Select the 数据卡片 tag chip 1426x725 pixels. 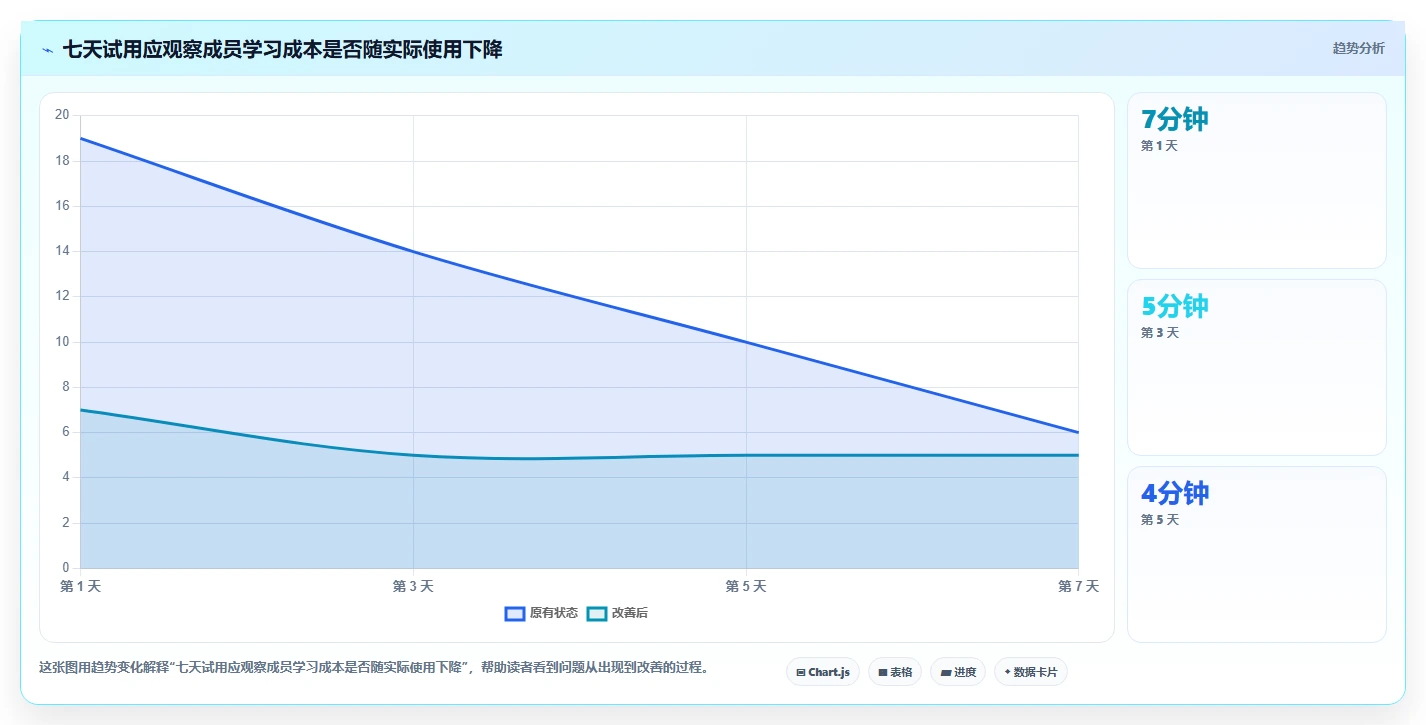(1030, 672)
